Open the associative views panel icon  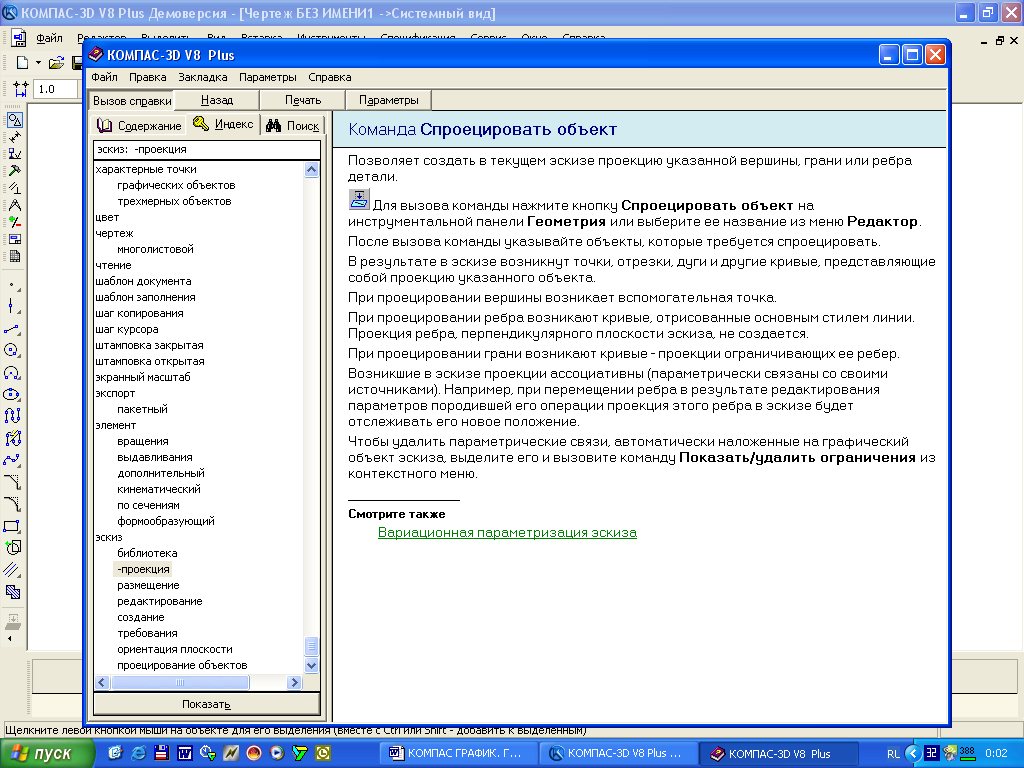(x=14, y=239)
